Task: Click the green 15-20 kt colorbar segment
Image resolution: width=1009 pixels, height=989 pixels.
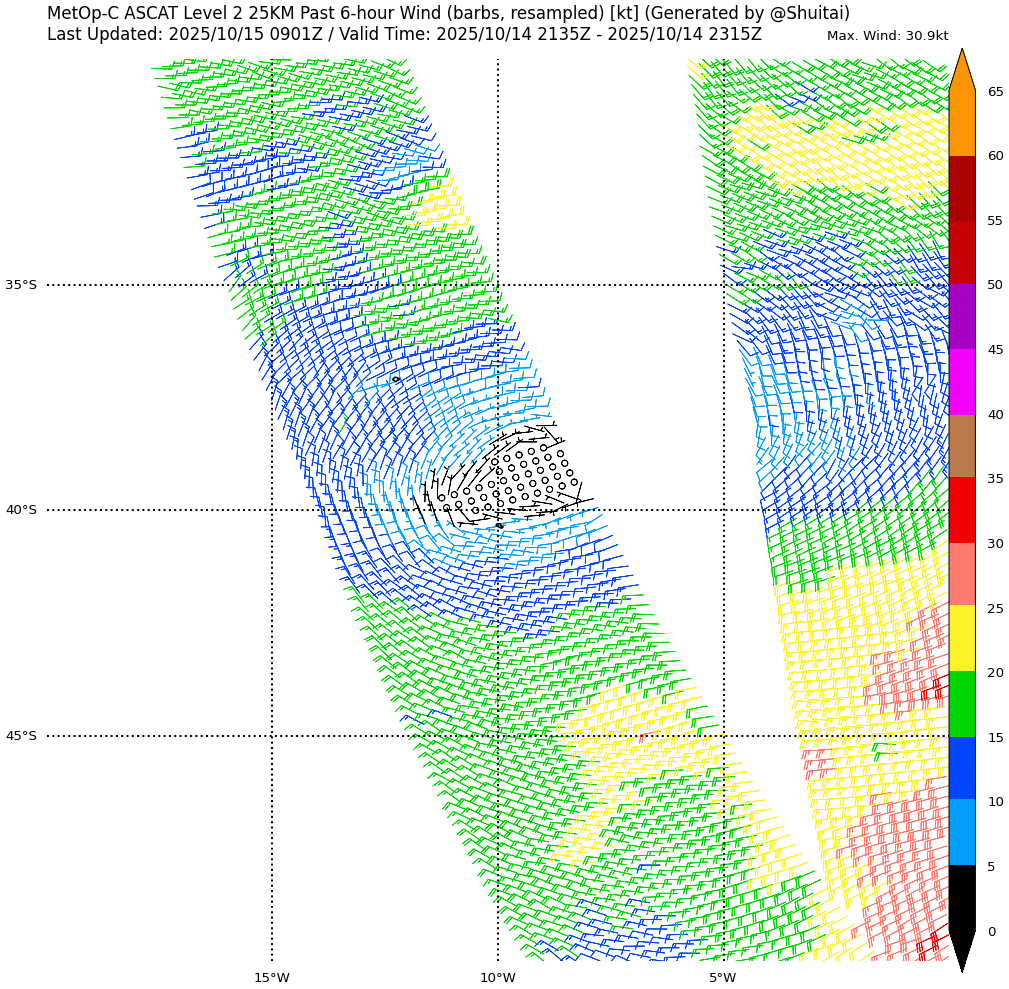Action: pyautogui.click(x=961, y=704)
